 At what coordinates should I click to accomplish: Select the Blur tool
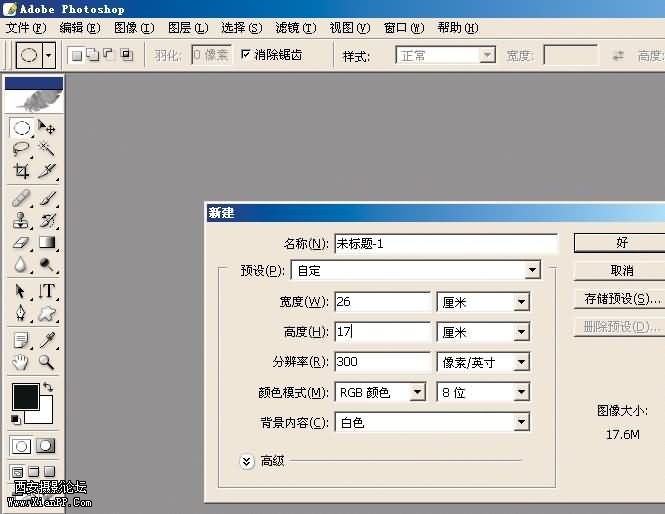pyautogui.click(x=21, y=265)
